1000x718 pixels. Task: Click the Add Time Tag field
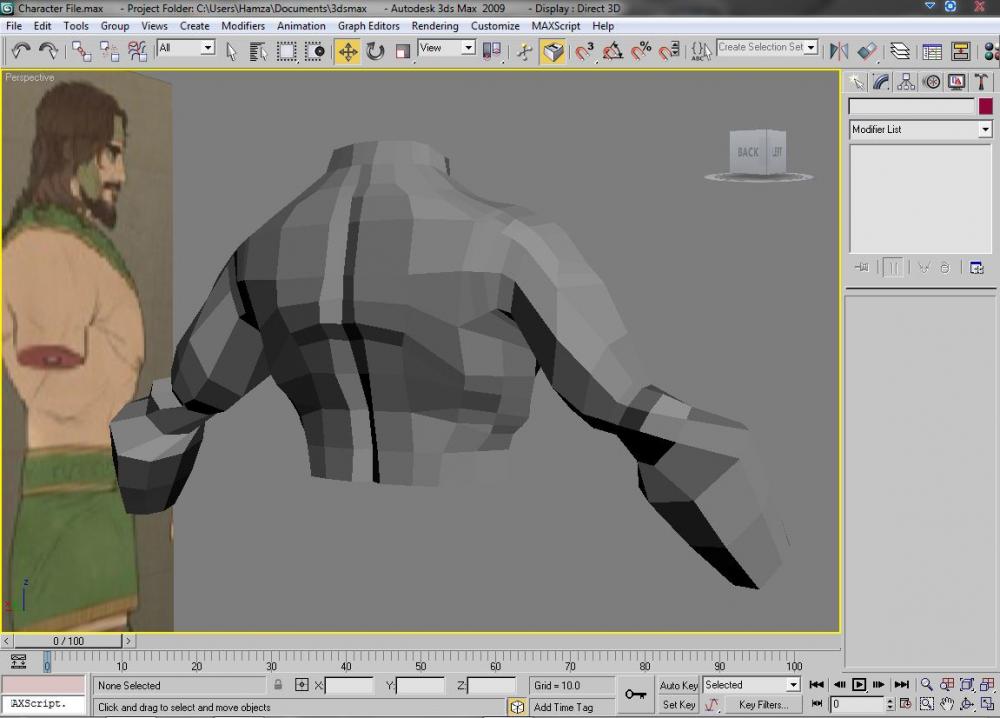(x=563, y=707)
